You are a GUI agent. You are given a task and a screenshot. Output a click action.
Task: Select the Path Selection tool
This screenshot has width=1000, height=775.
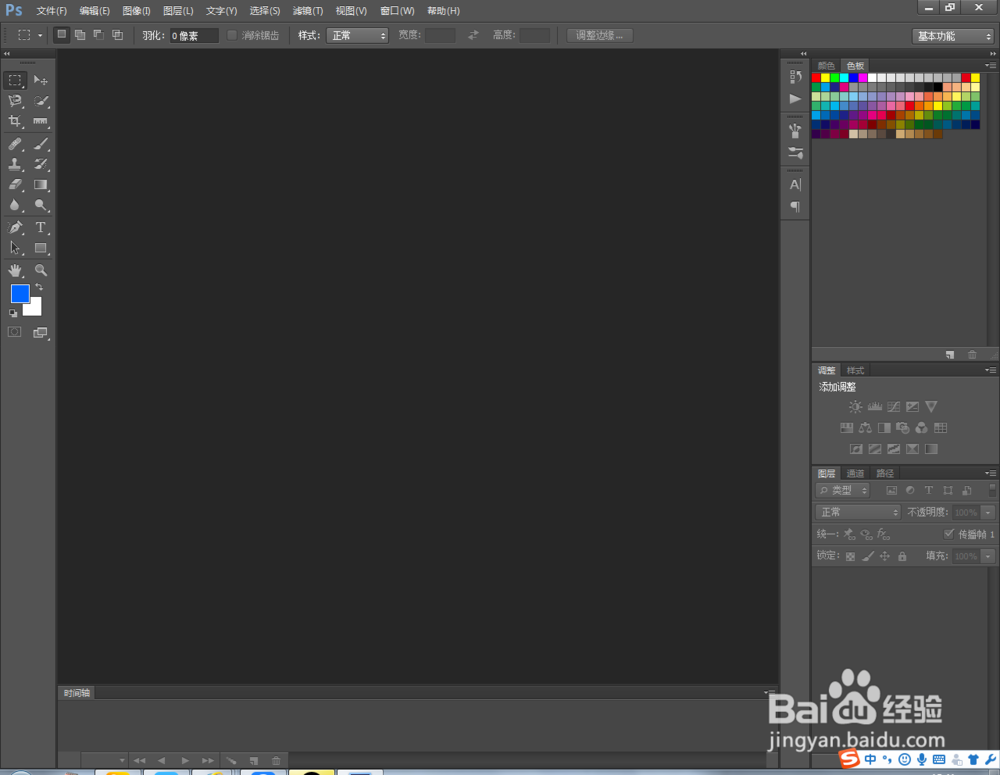15,248
